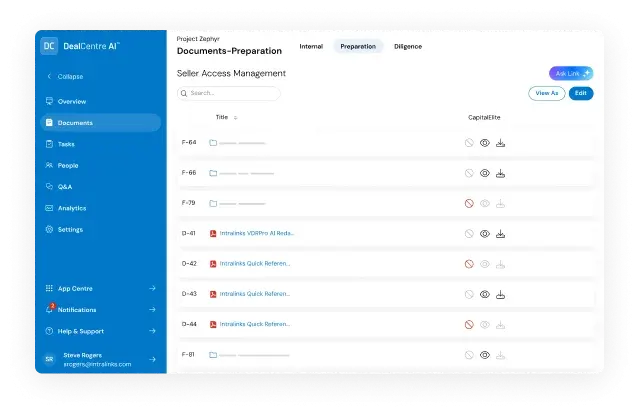Switch to the Diligence tab
The image size is (639, 414).
(408, 46)
